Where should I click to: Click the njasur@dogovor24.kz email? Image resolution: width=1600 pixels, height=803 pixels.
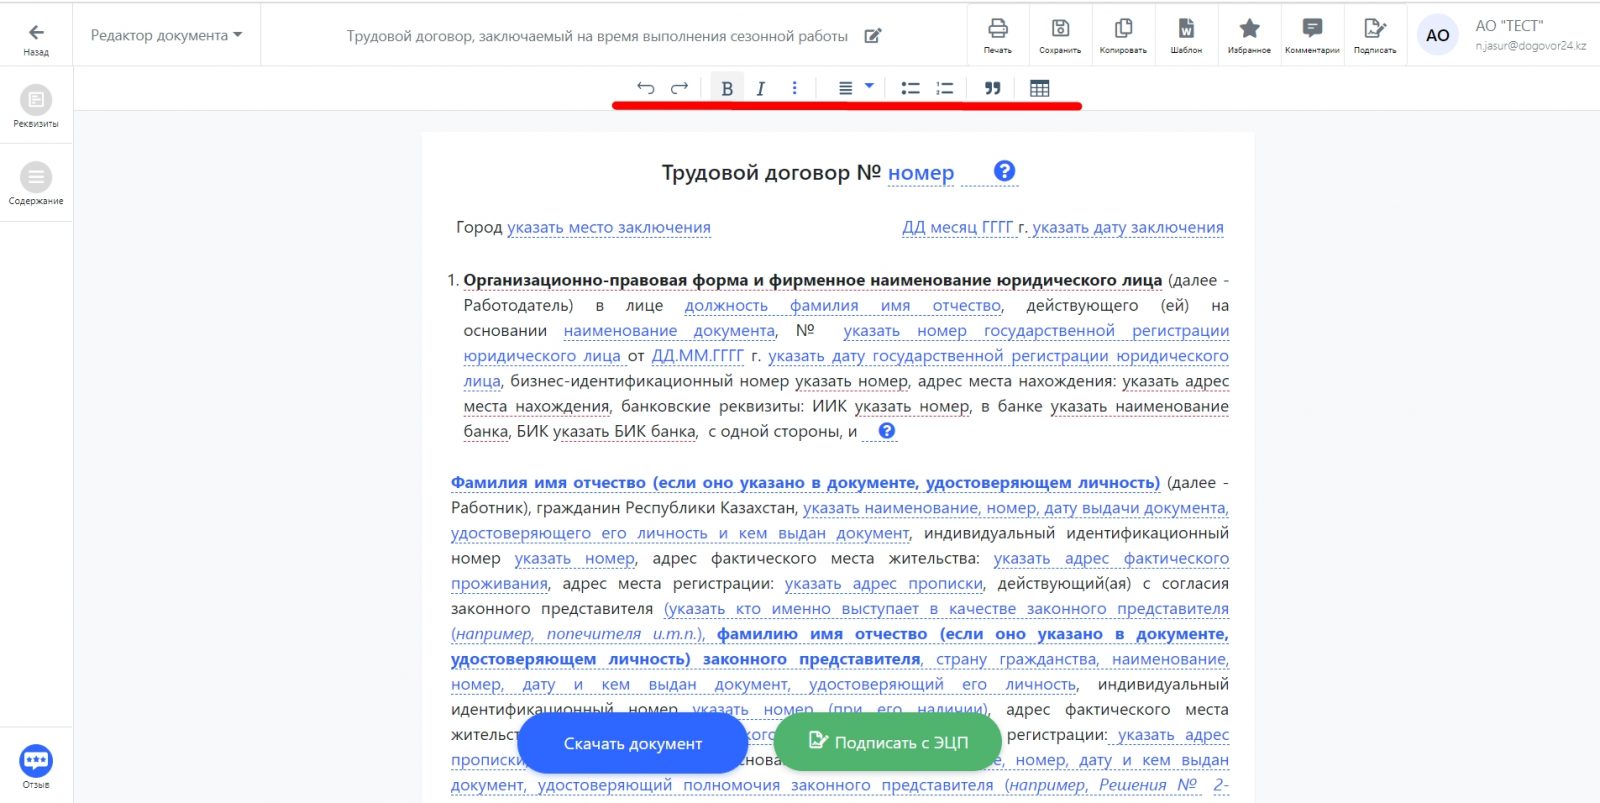click(x=1531, y=46)
